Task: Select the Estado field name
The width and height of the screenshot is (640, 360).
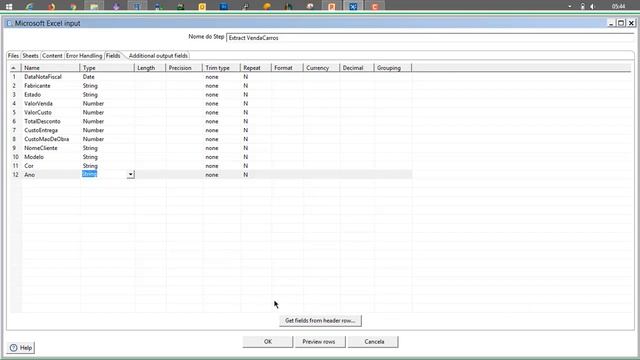Action: [x=32, y=95]
